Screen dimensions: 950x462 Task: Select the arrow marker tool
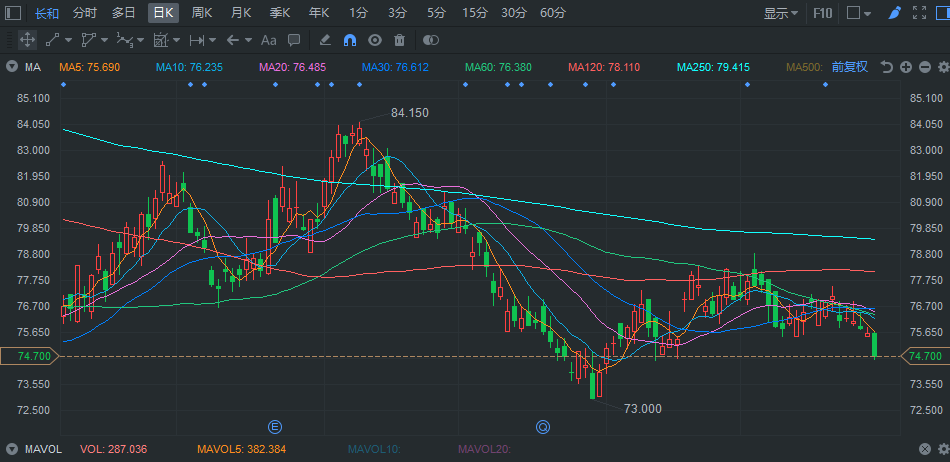[233, 40]
